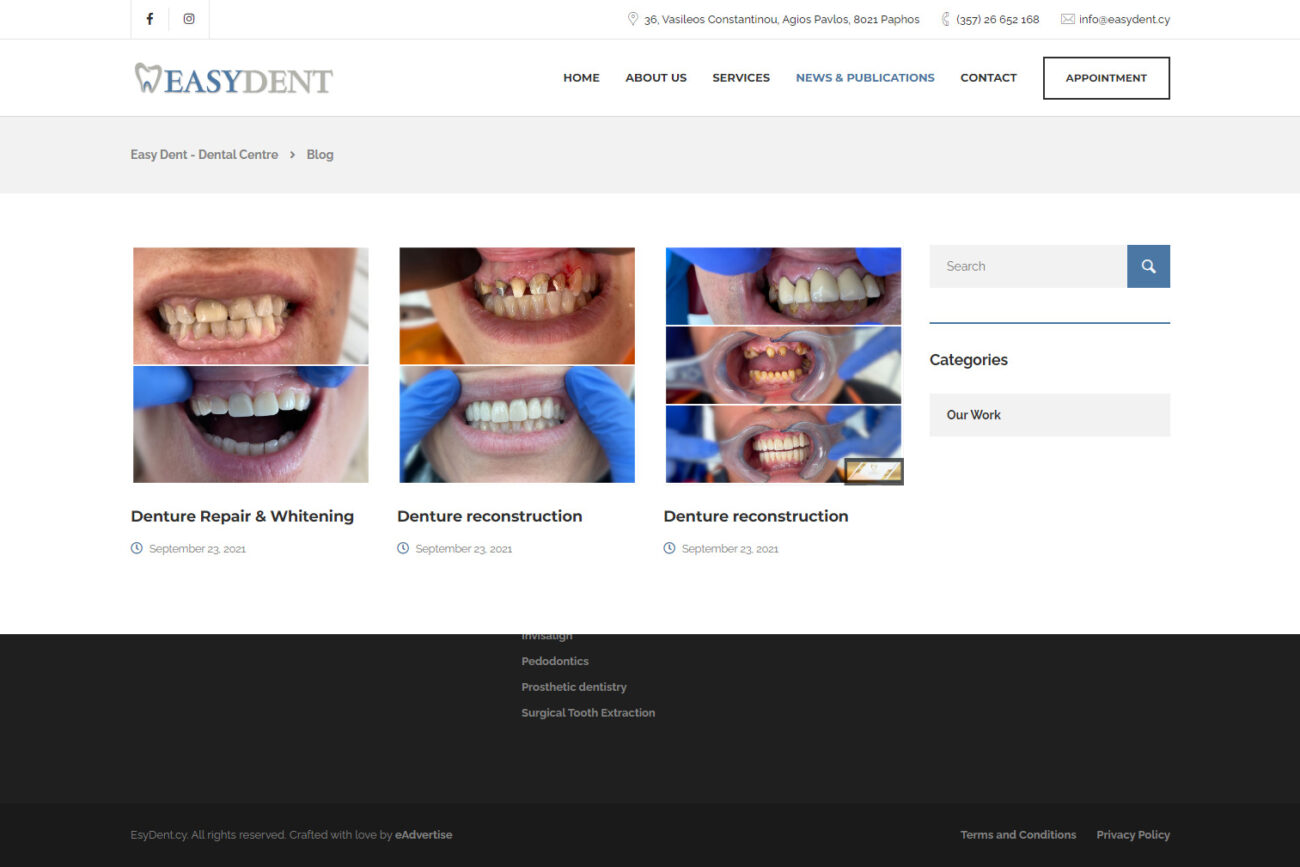Type in the Search field
The image size is (1300, 867).
[1028, 266]
